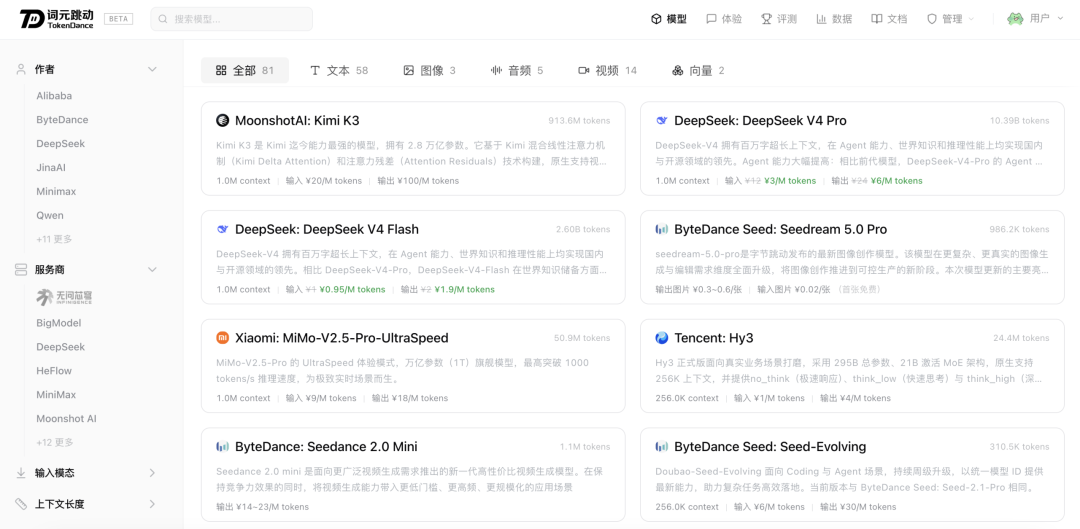Collapse the 作者 filter section
The image size is (1080, 529).
pyautogui.click(x=153, y=70)
